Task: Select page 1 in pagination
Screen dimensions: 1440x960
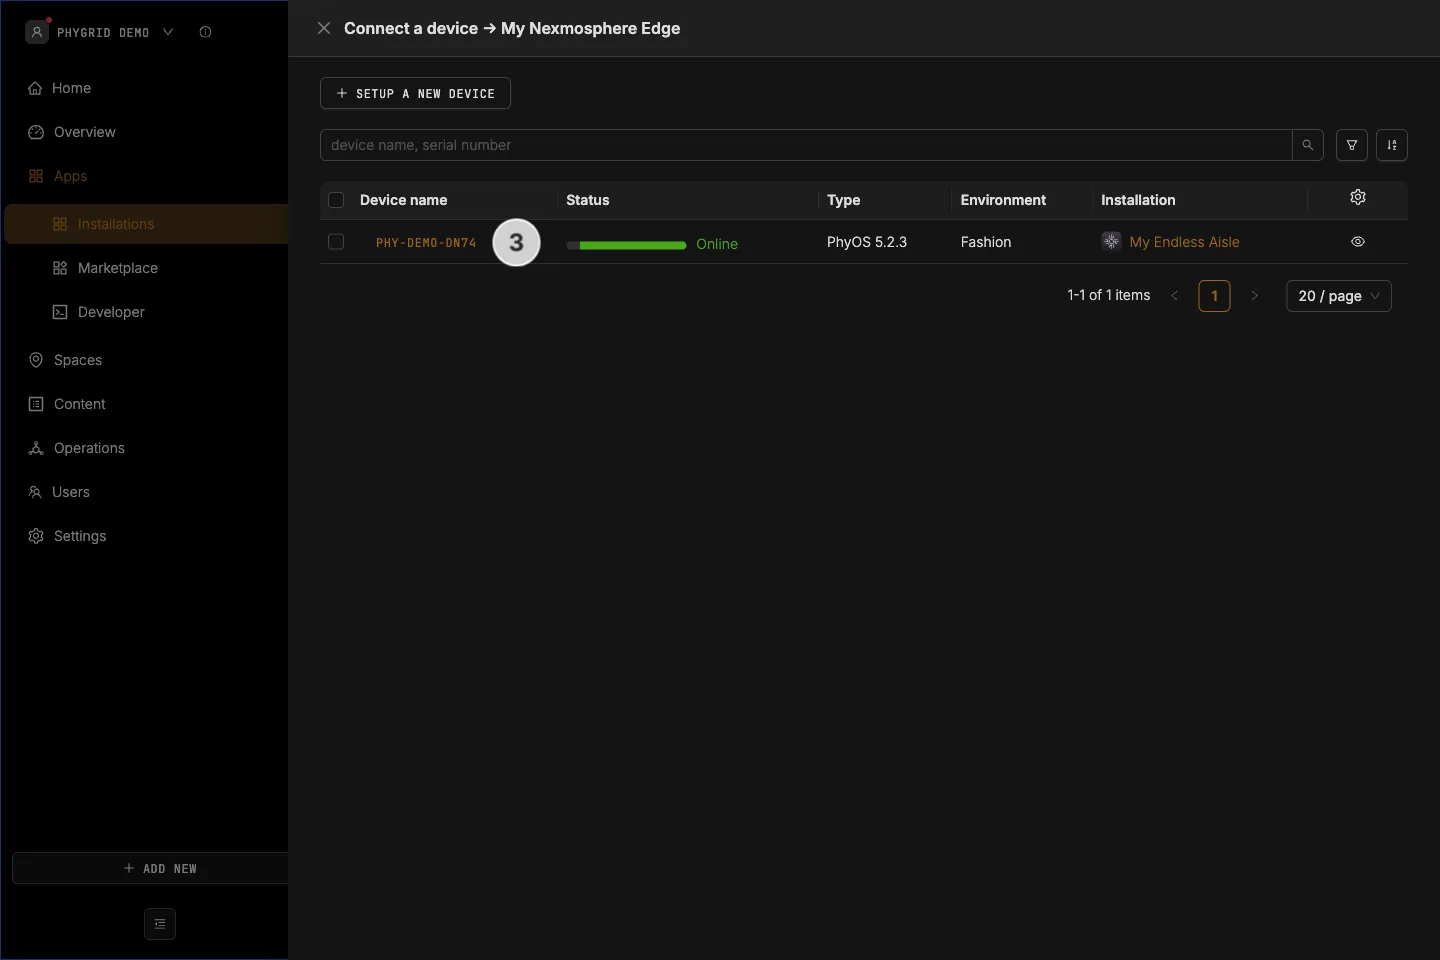Action: pyautogui.click(x=1214, y=296)
